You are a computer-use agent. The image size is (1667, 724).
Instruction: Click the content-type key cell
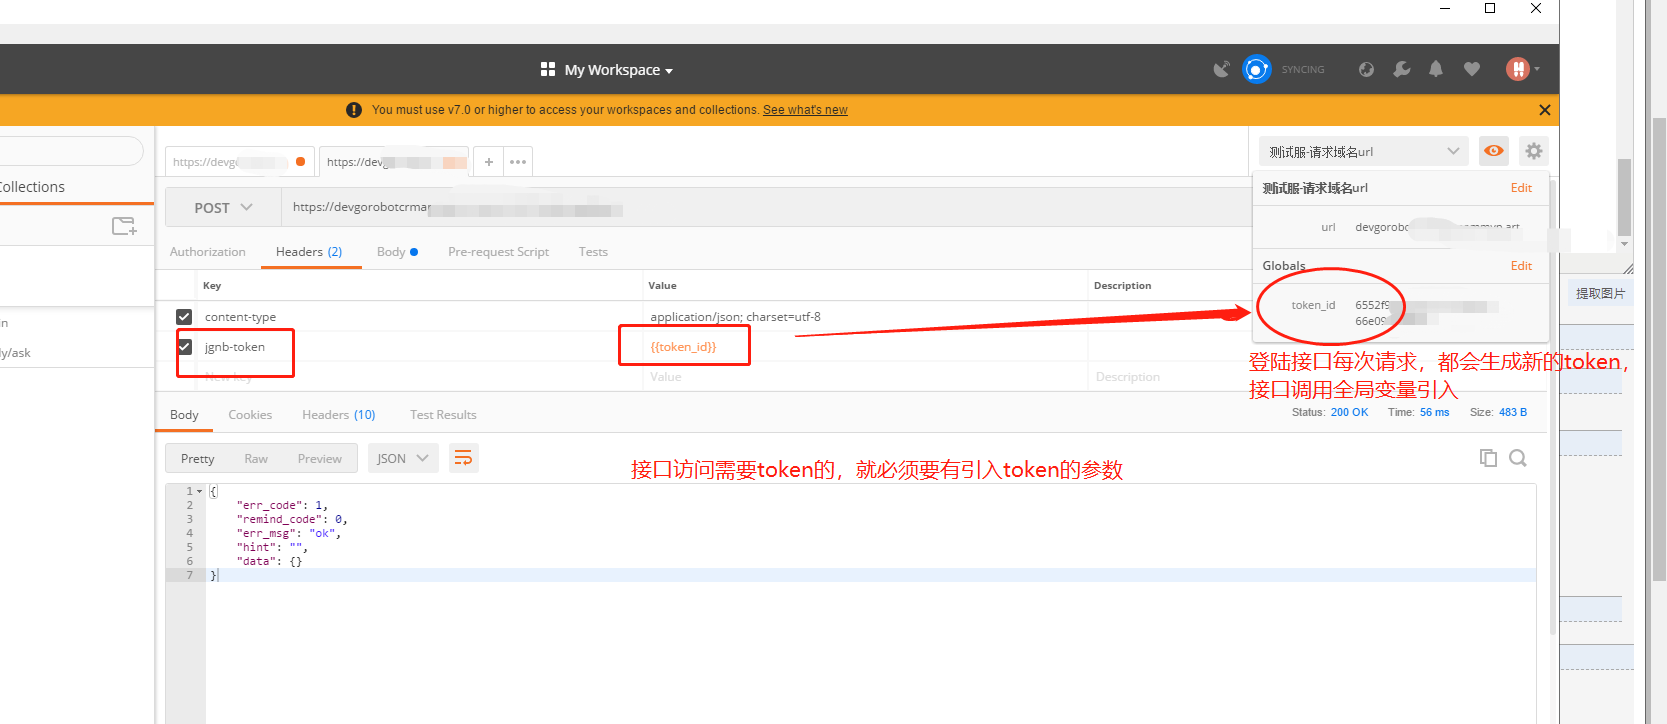tap(420, 317)
